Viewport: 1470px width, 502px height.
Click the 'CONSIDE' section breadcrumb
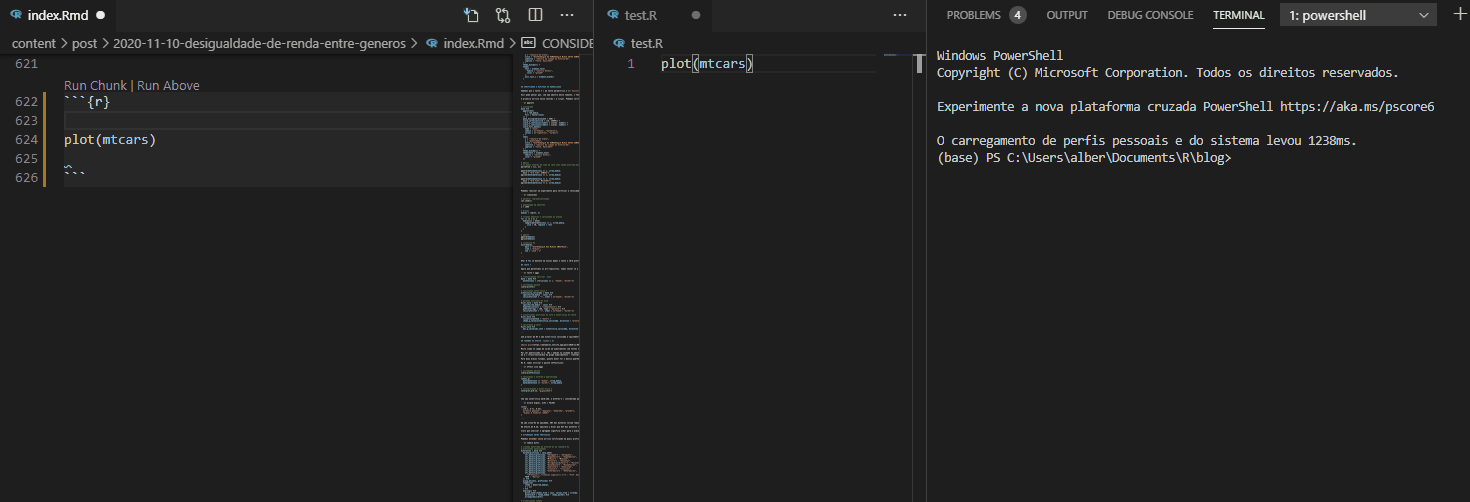[x=567, y=44]
